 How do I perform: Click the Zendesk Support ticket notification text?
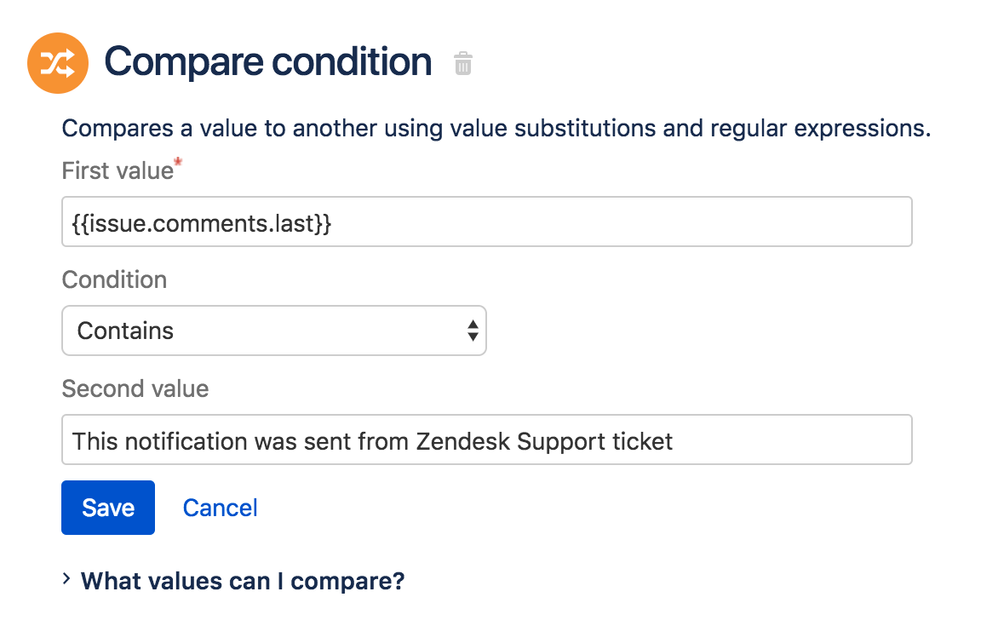point(372,440)
